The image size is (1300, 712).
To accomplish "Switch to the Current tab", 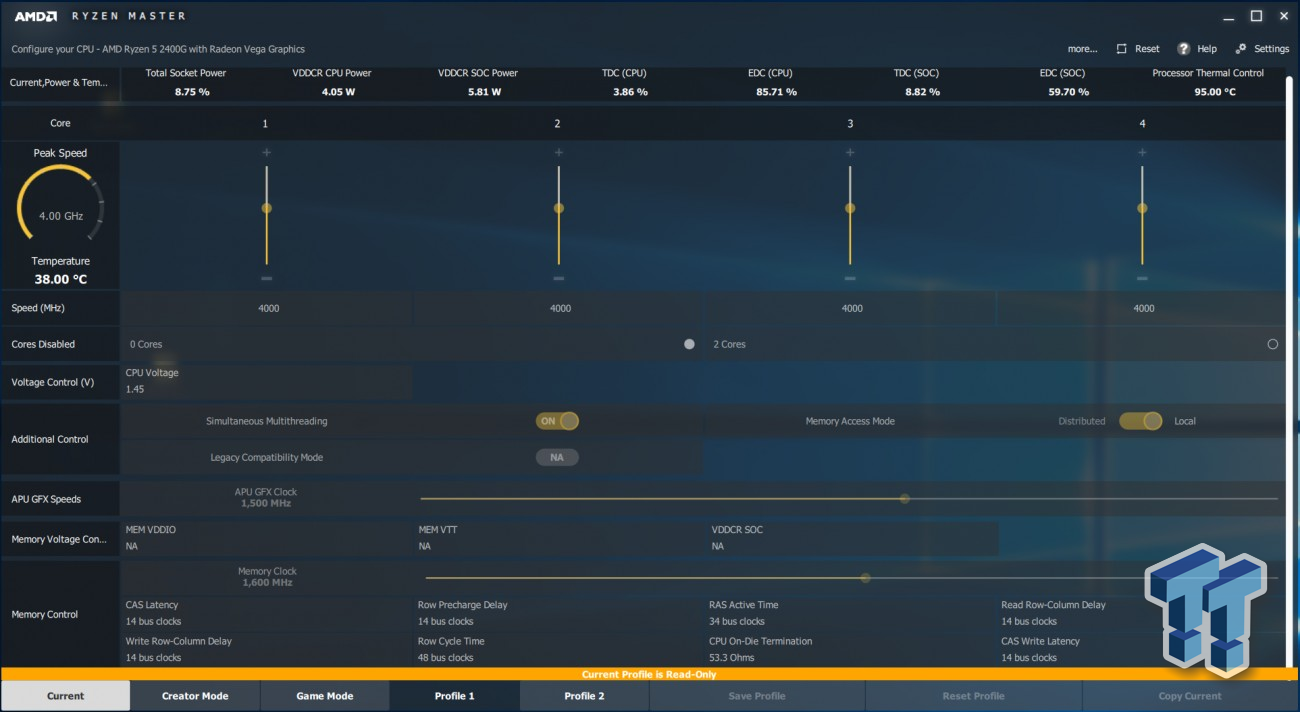I will [66, 696].
